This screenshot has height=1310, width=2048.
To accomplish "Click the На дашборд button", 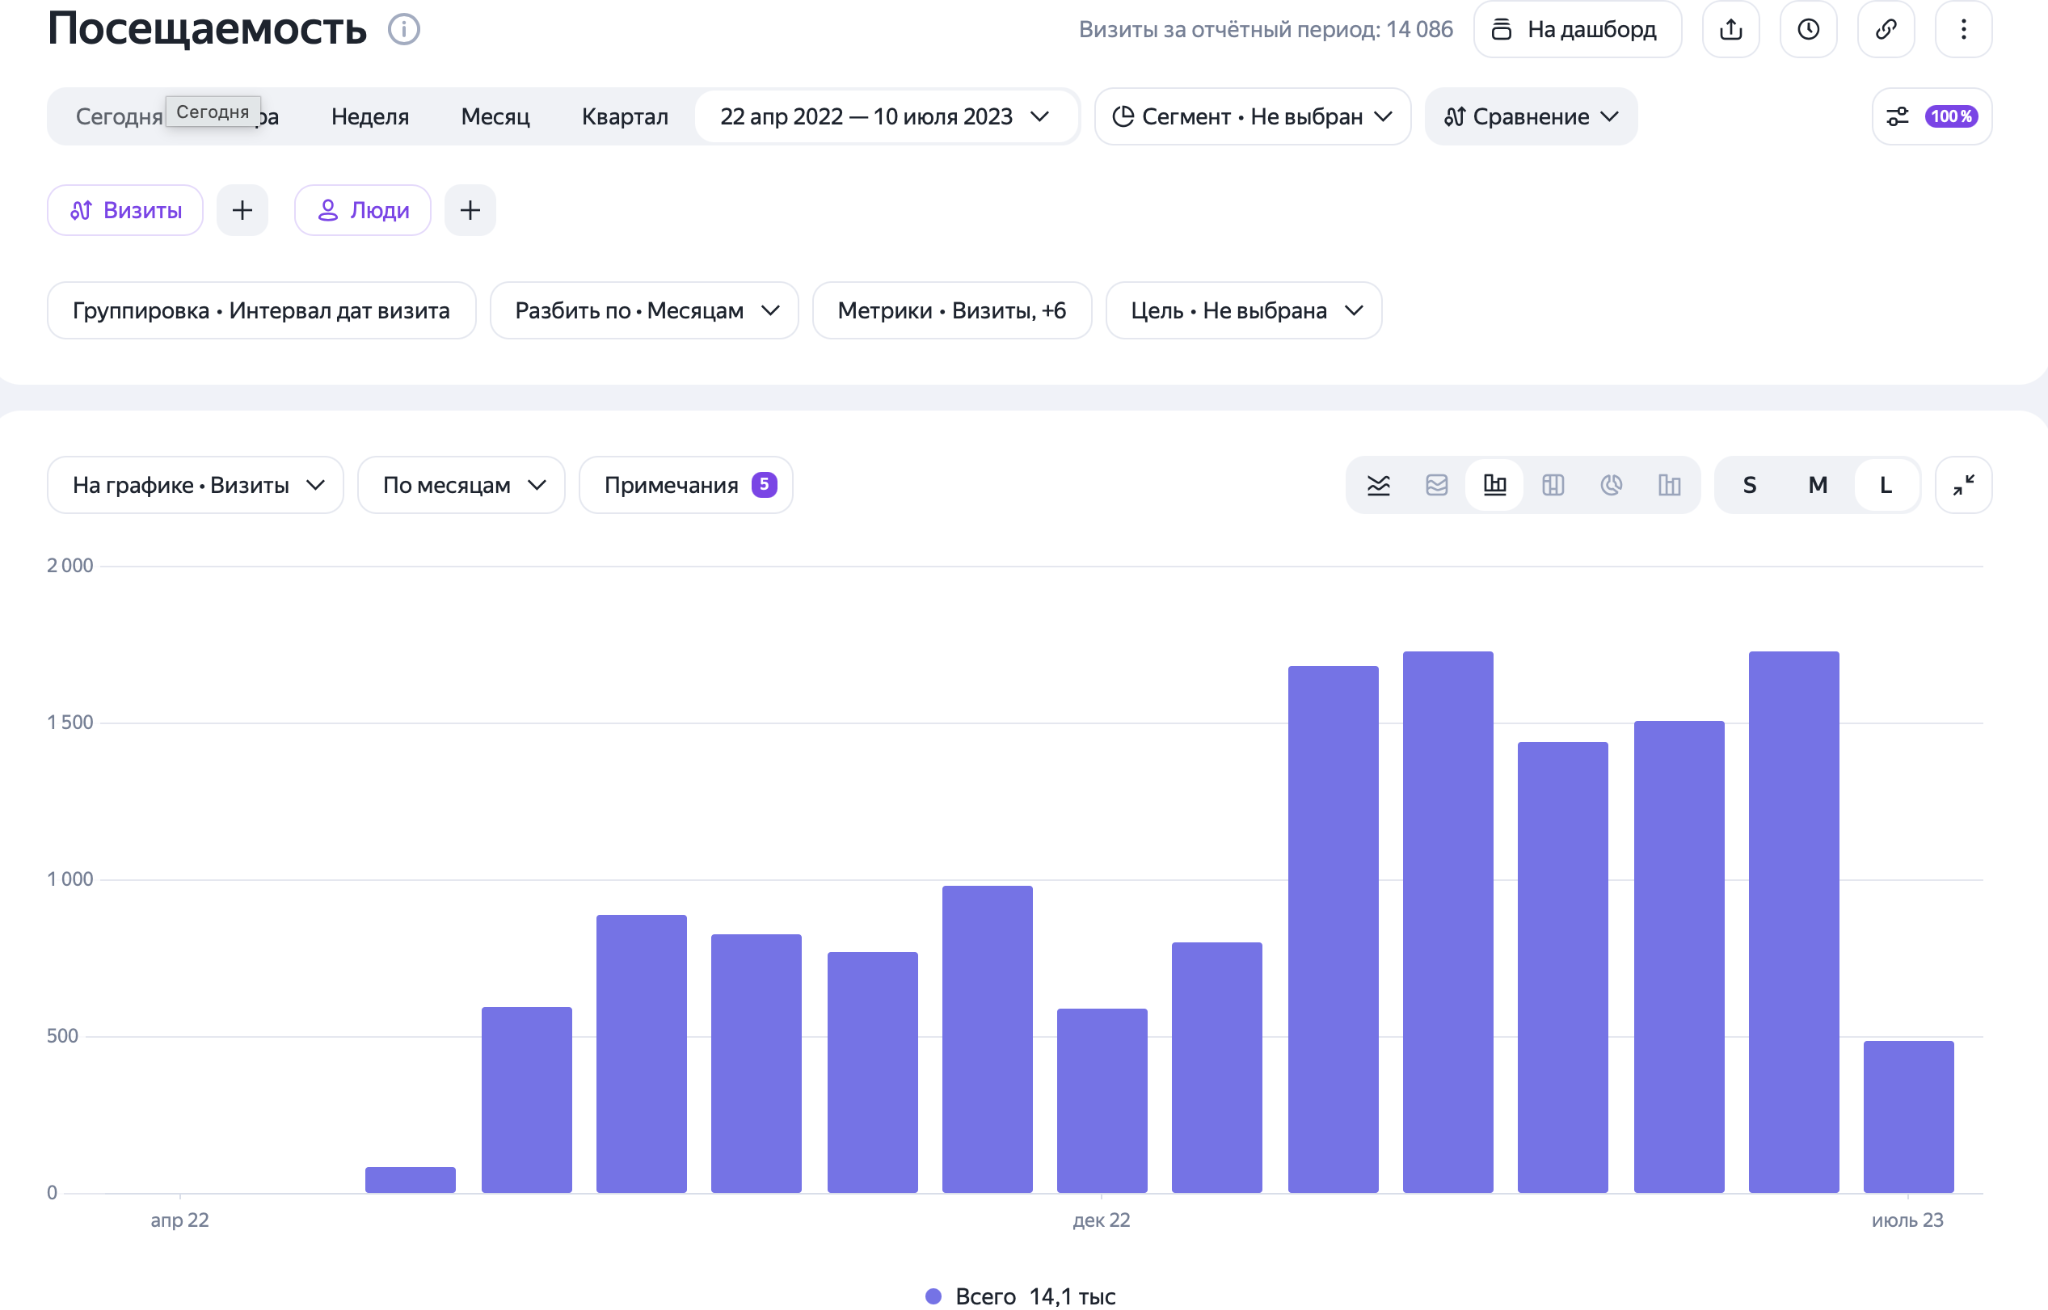I will (x=1577, y=29).
